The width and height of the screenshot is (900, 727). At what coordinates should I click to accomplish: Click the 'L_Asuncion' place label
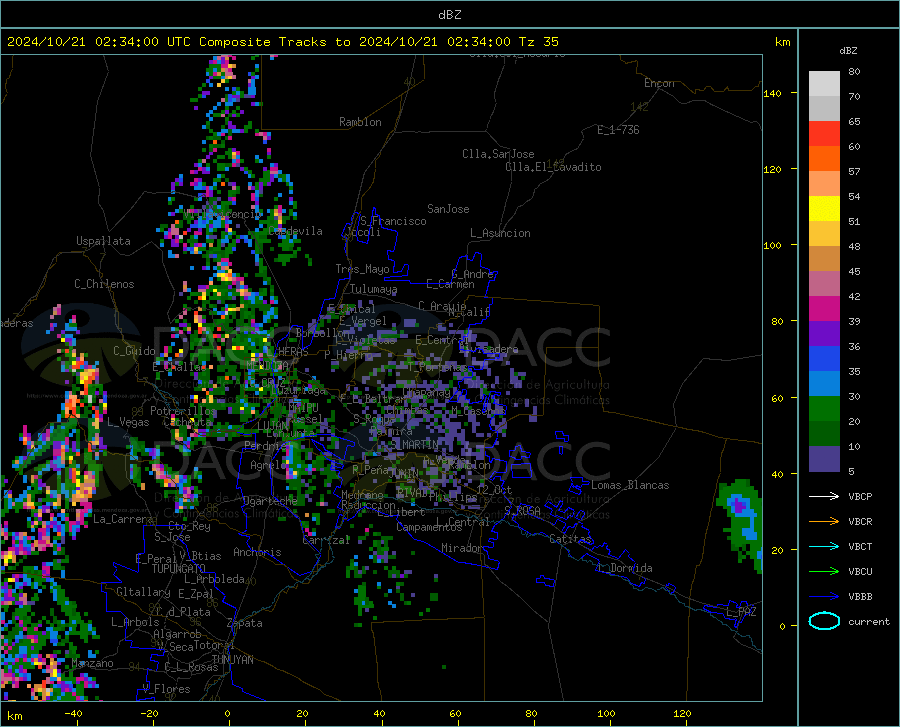(500, 233)
